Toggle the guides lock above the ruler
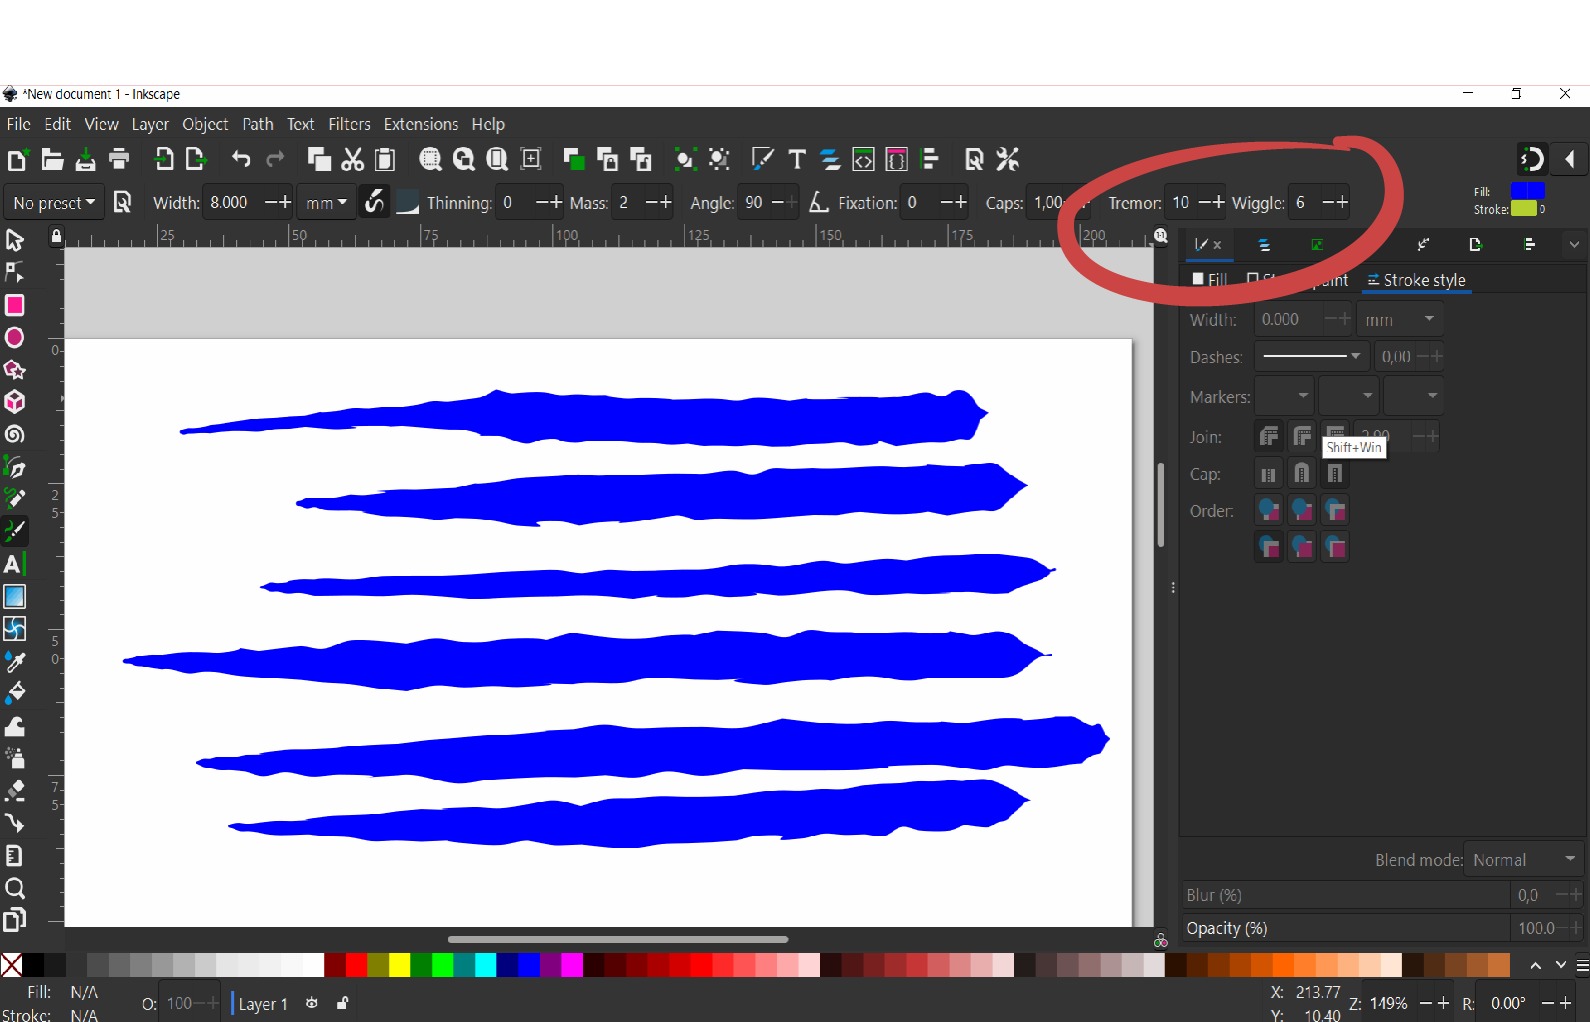 (x=57, y=237)
